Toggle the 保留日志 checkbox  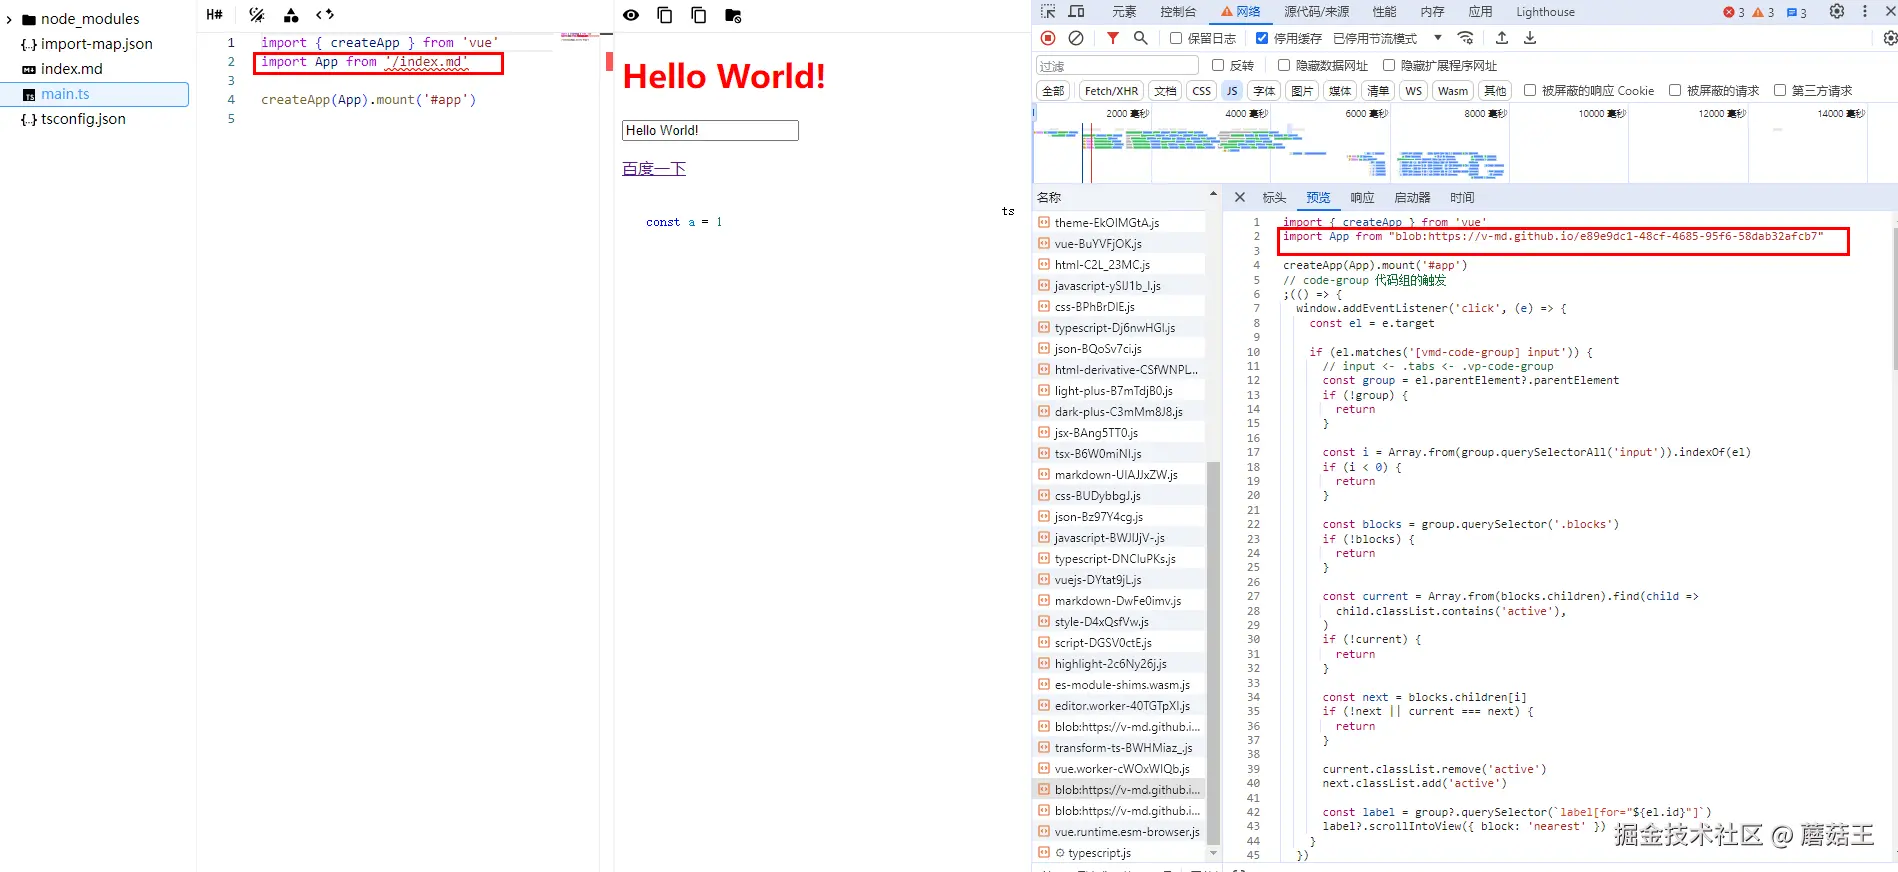tap(1176, 38)
